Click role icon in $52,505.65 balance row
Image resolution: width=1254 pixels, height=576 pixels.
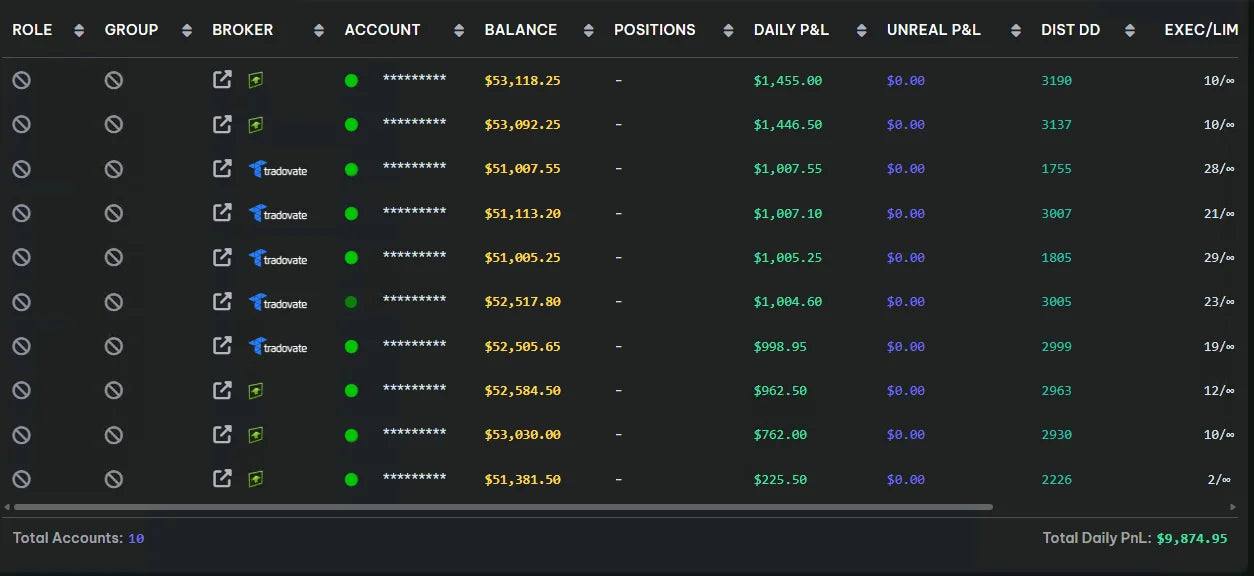(x=21, y=346)
